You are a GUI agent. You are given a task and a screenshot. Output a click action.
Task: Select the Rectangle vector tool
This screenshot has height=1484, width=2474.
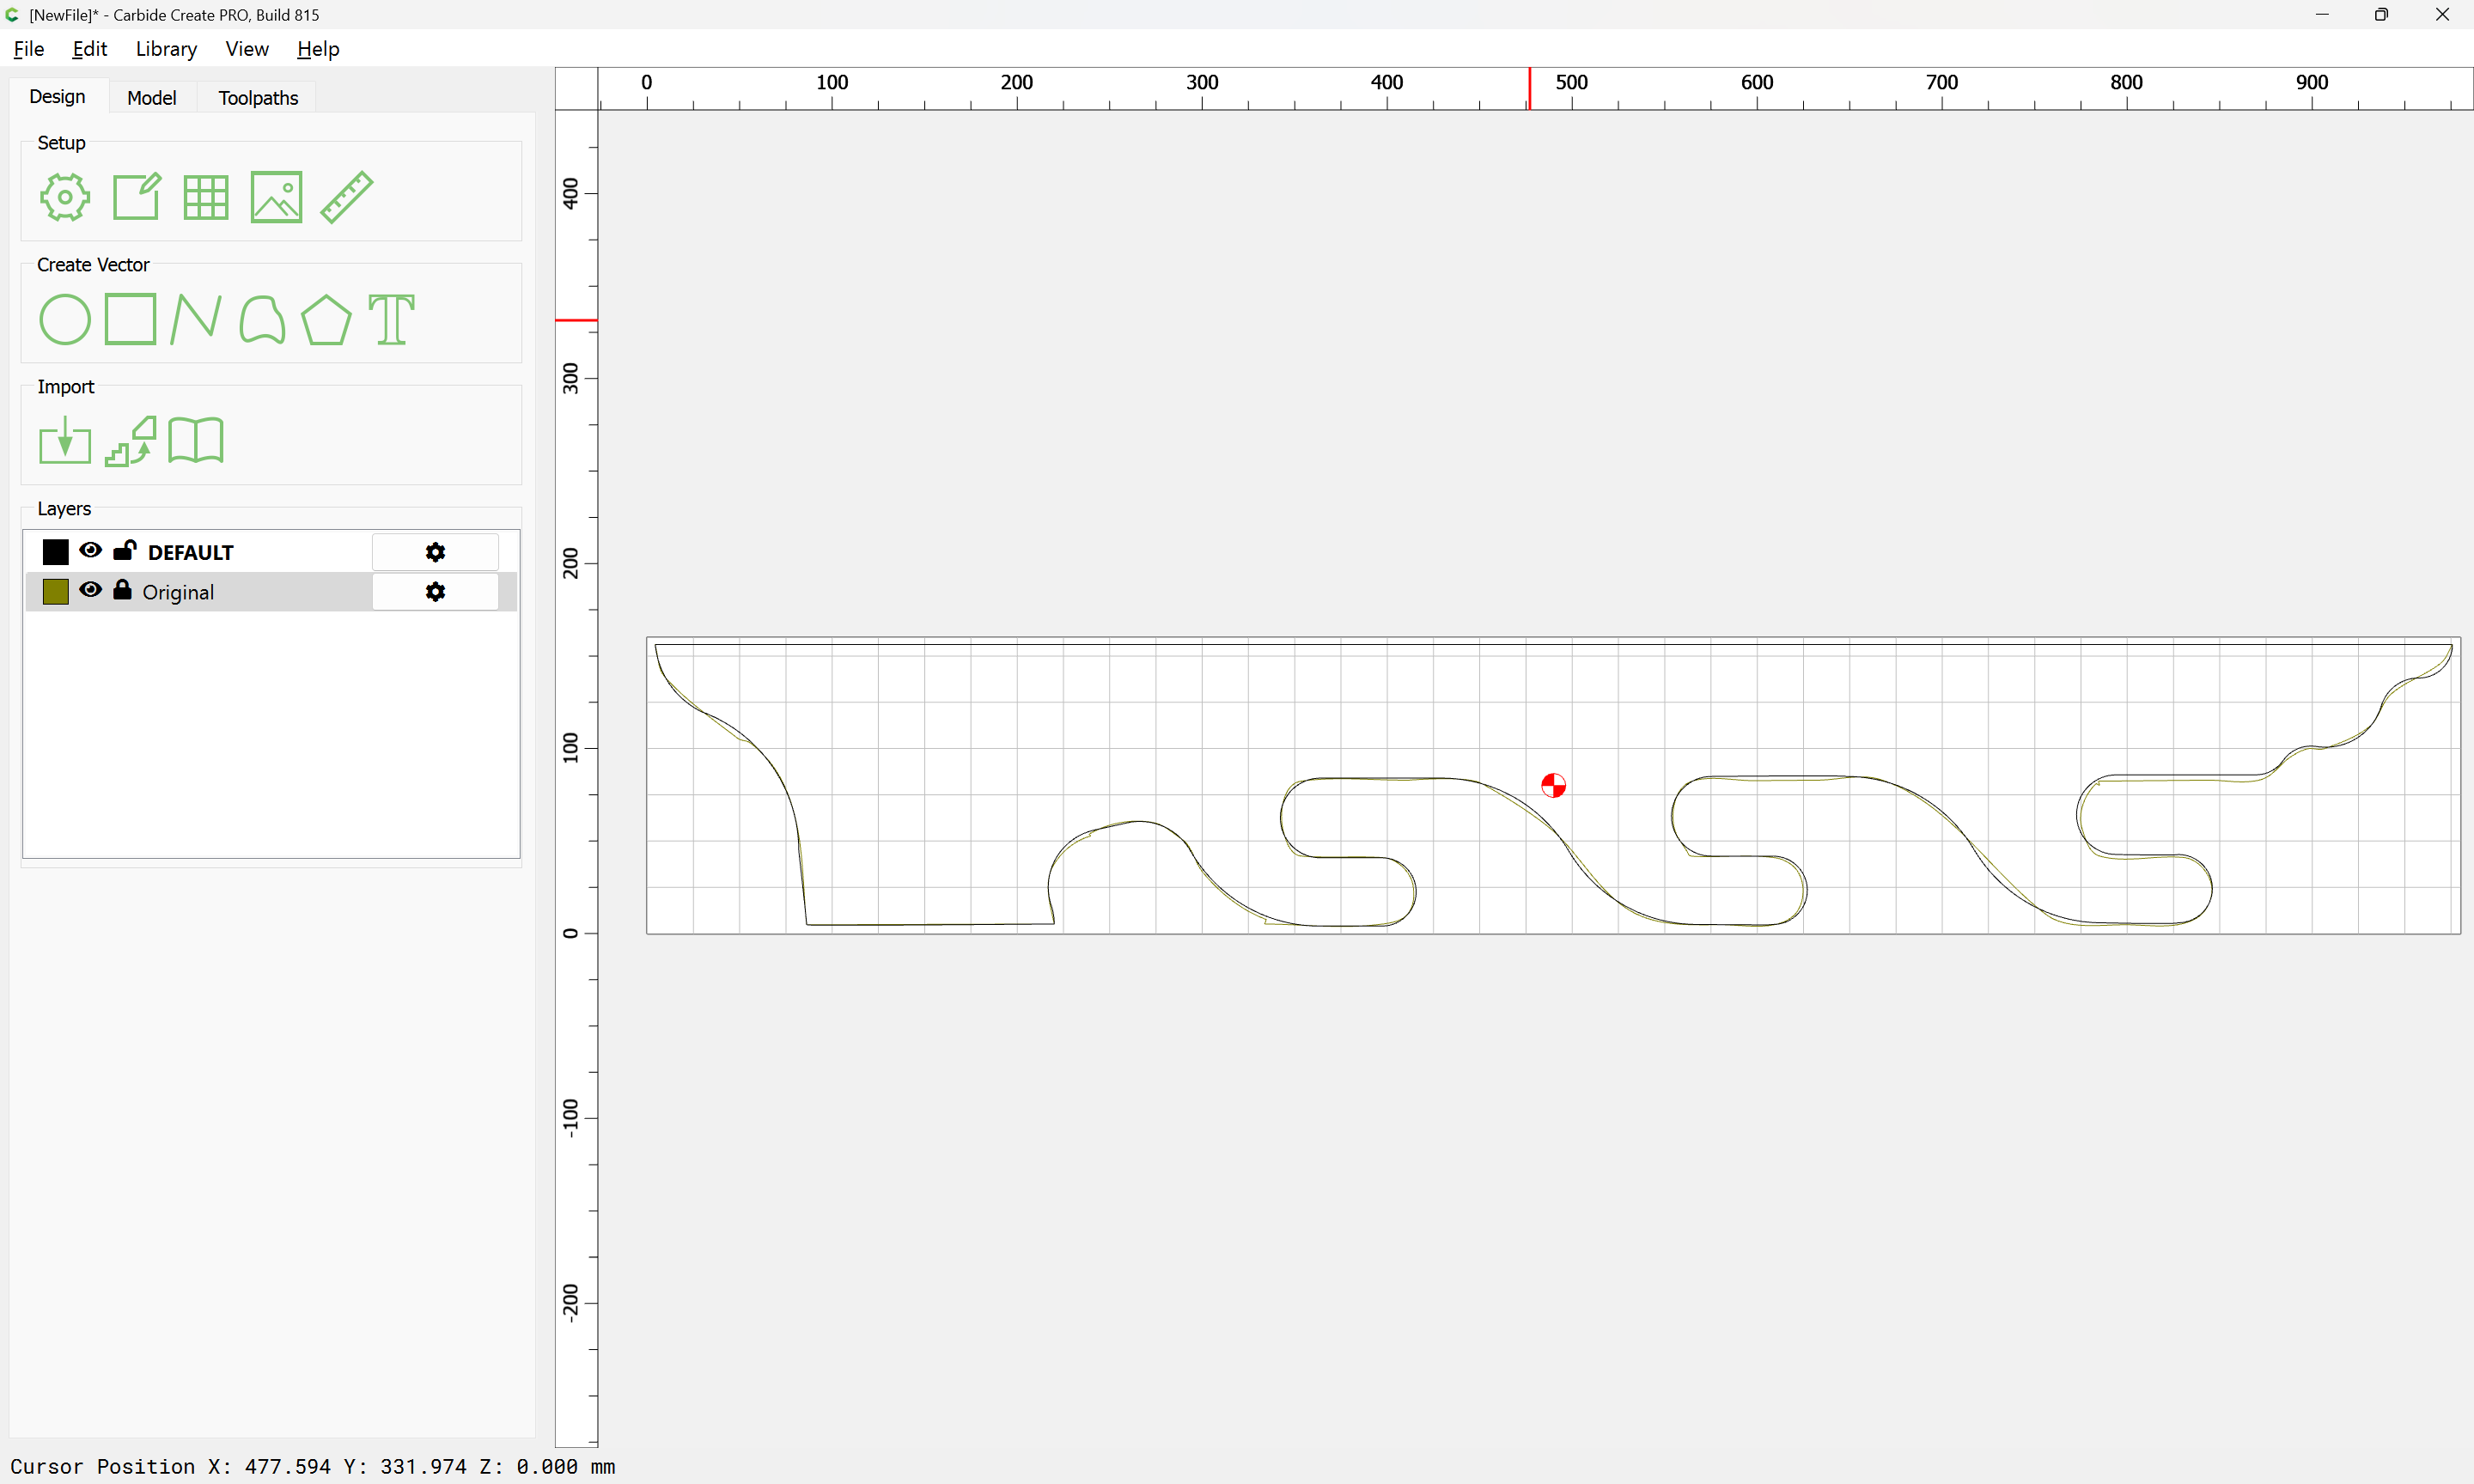point(131,320)
